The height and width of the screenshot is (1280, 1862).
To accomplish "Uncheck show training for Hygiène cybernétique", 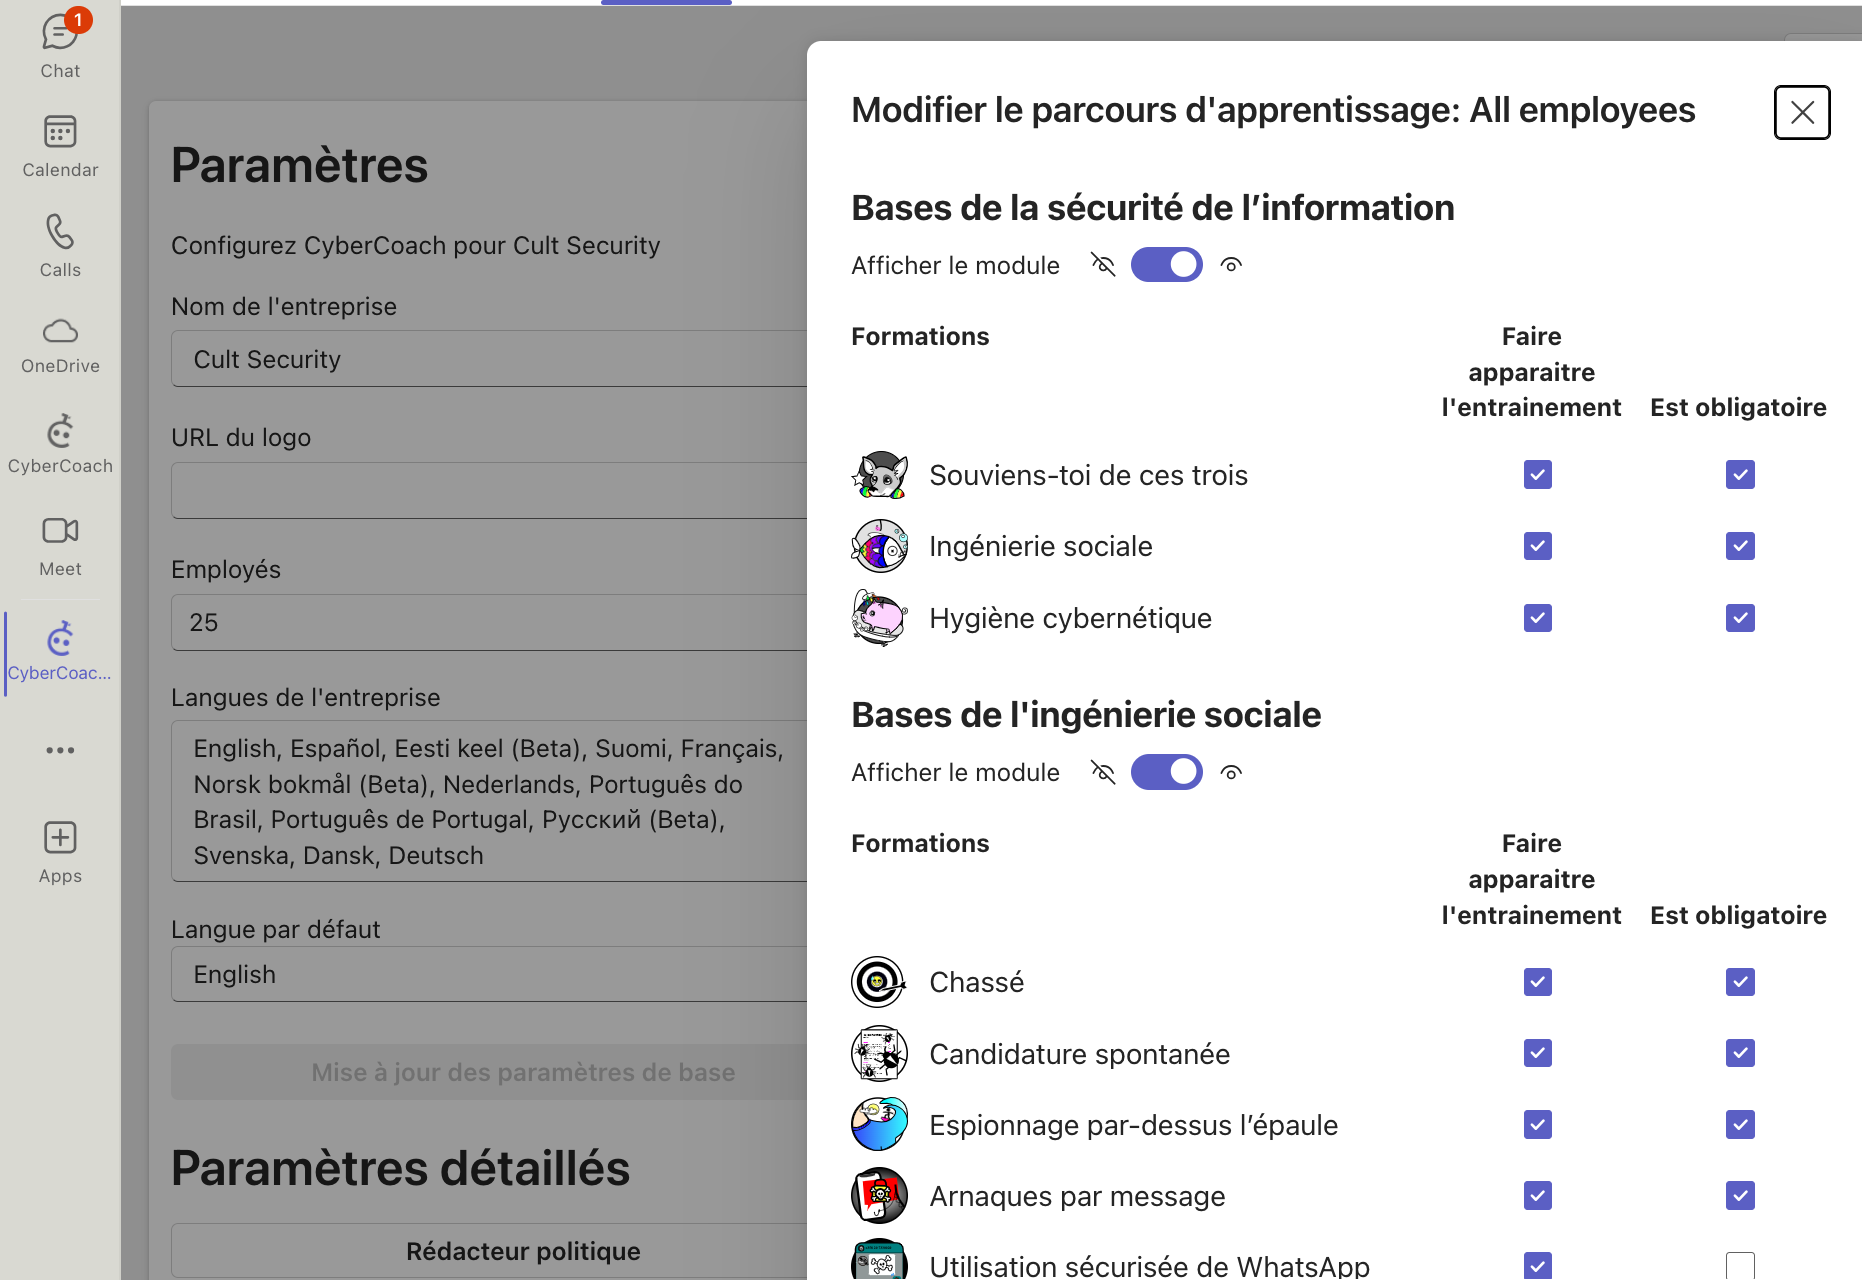I will pyautogui.click(x=1537, y=618).
